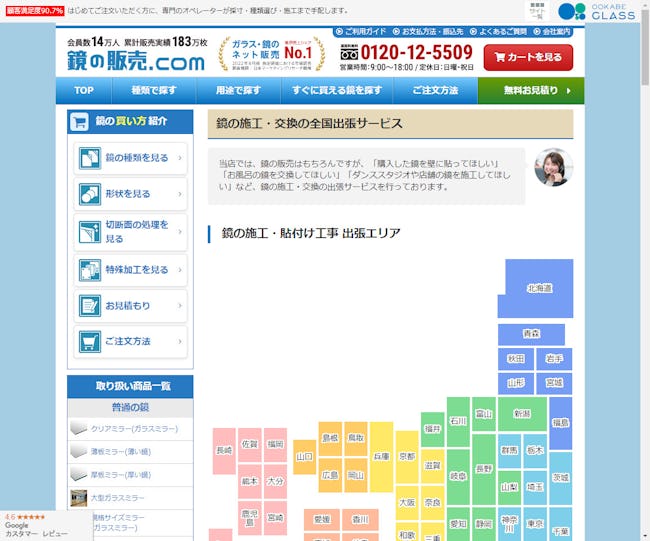Open the すぐに買える鏡を探す navigation tab
650x541 pixels.
pyautogui.click(x=338, y=91)
